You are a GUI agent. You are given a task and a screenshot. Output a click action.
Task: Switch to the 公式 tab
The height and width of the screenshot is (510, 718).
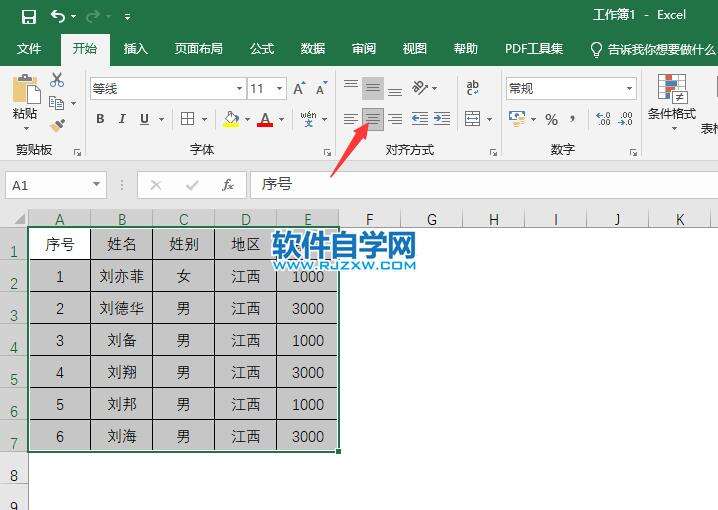(x=262, y=49)
